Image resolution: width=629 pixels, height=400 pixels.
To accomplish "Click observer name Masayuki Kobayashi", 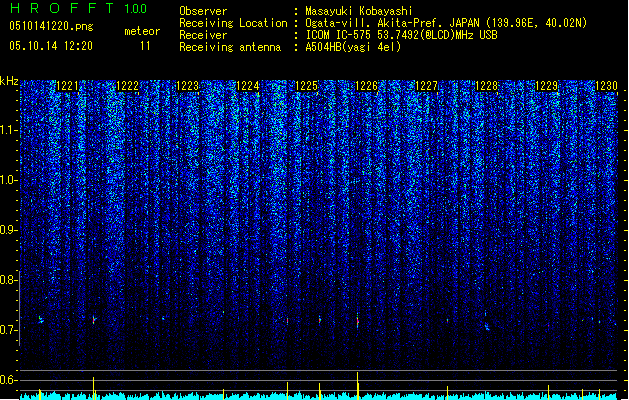I will 359,11.
